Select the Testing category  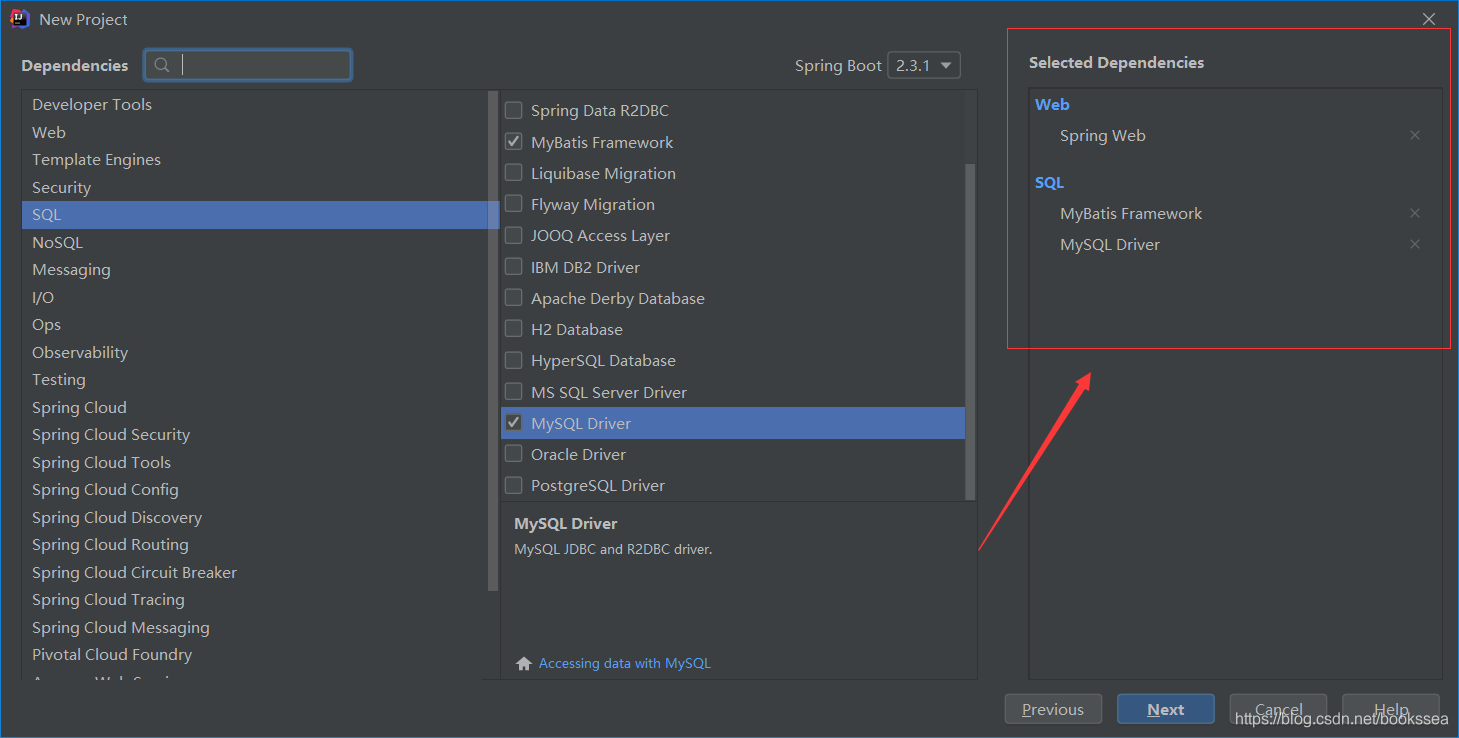254,379
